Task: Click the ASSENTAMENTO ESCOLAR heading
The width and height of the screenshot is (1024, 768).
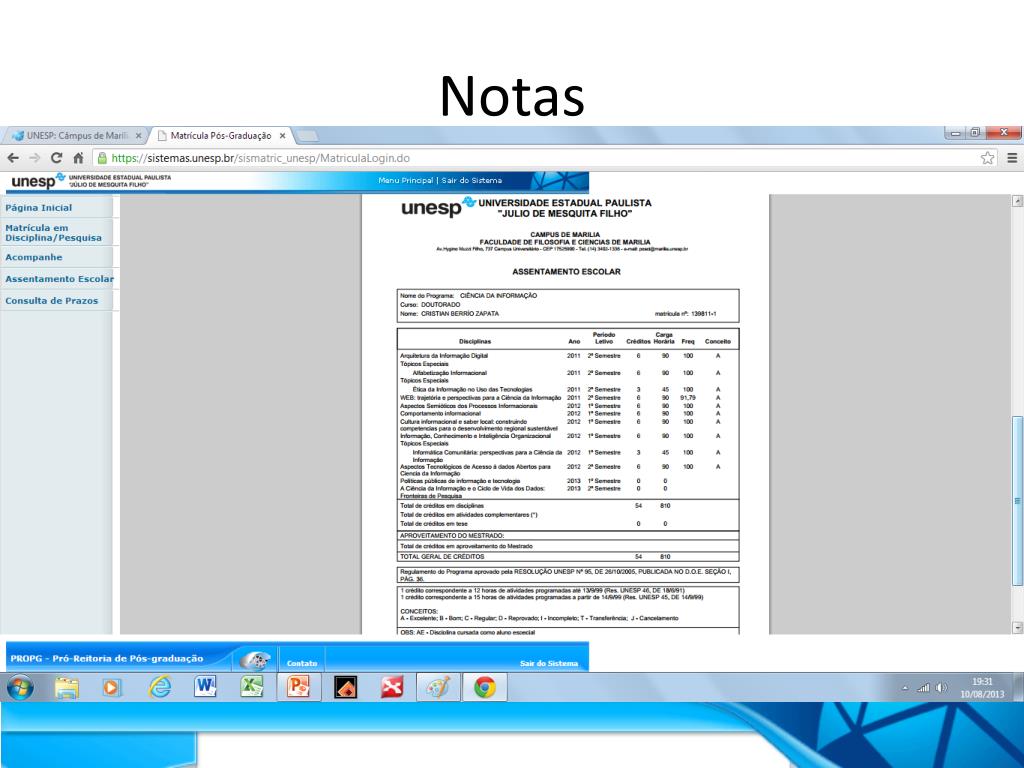Action: [566, 272]
